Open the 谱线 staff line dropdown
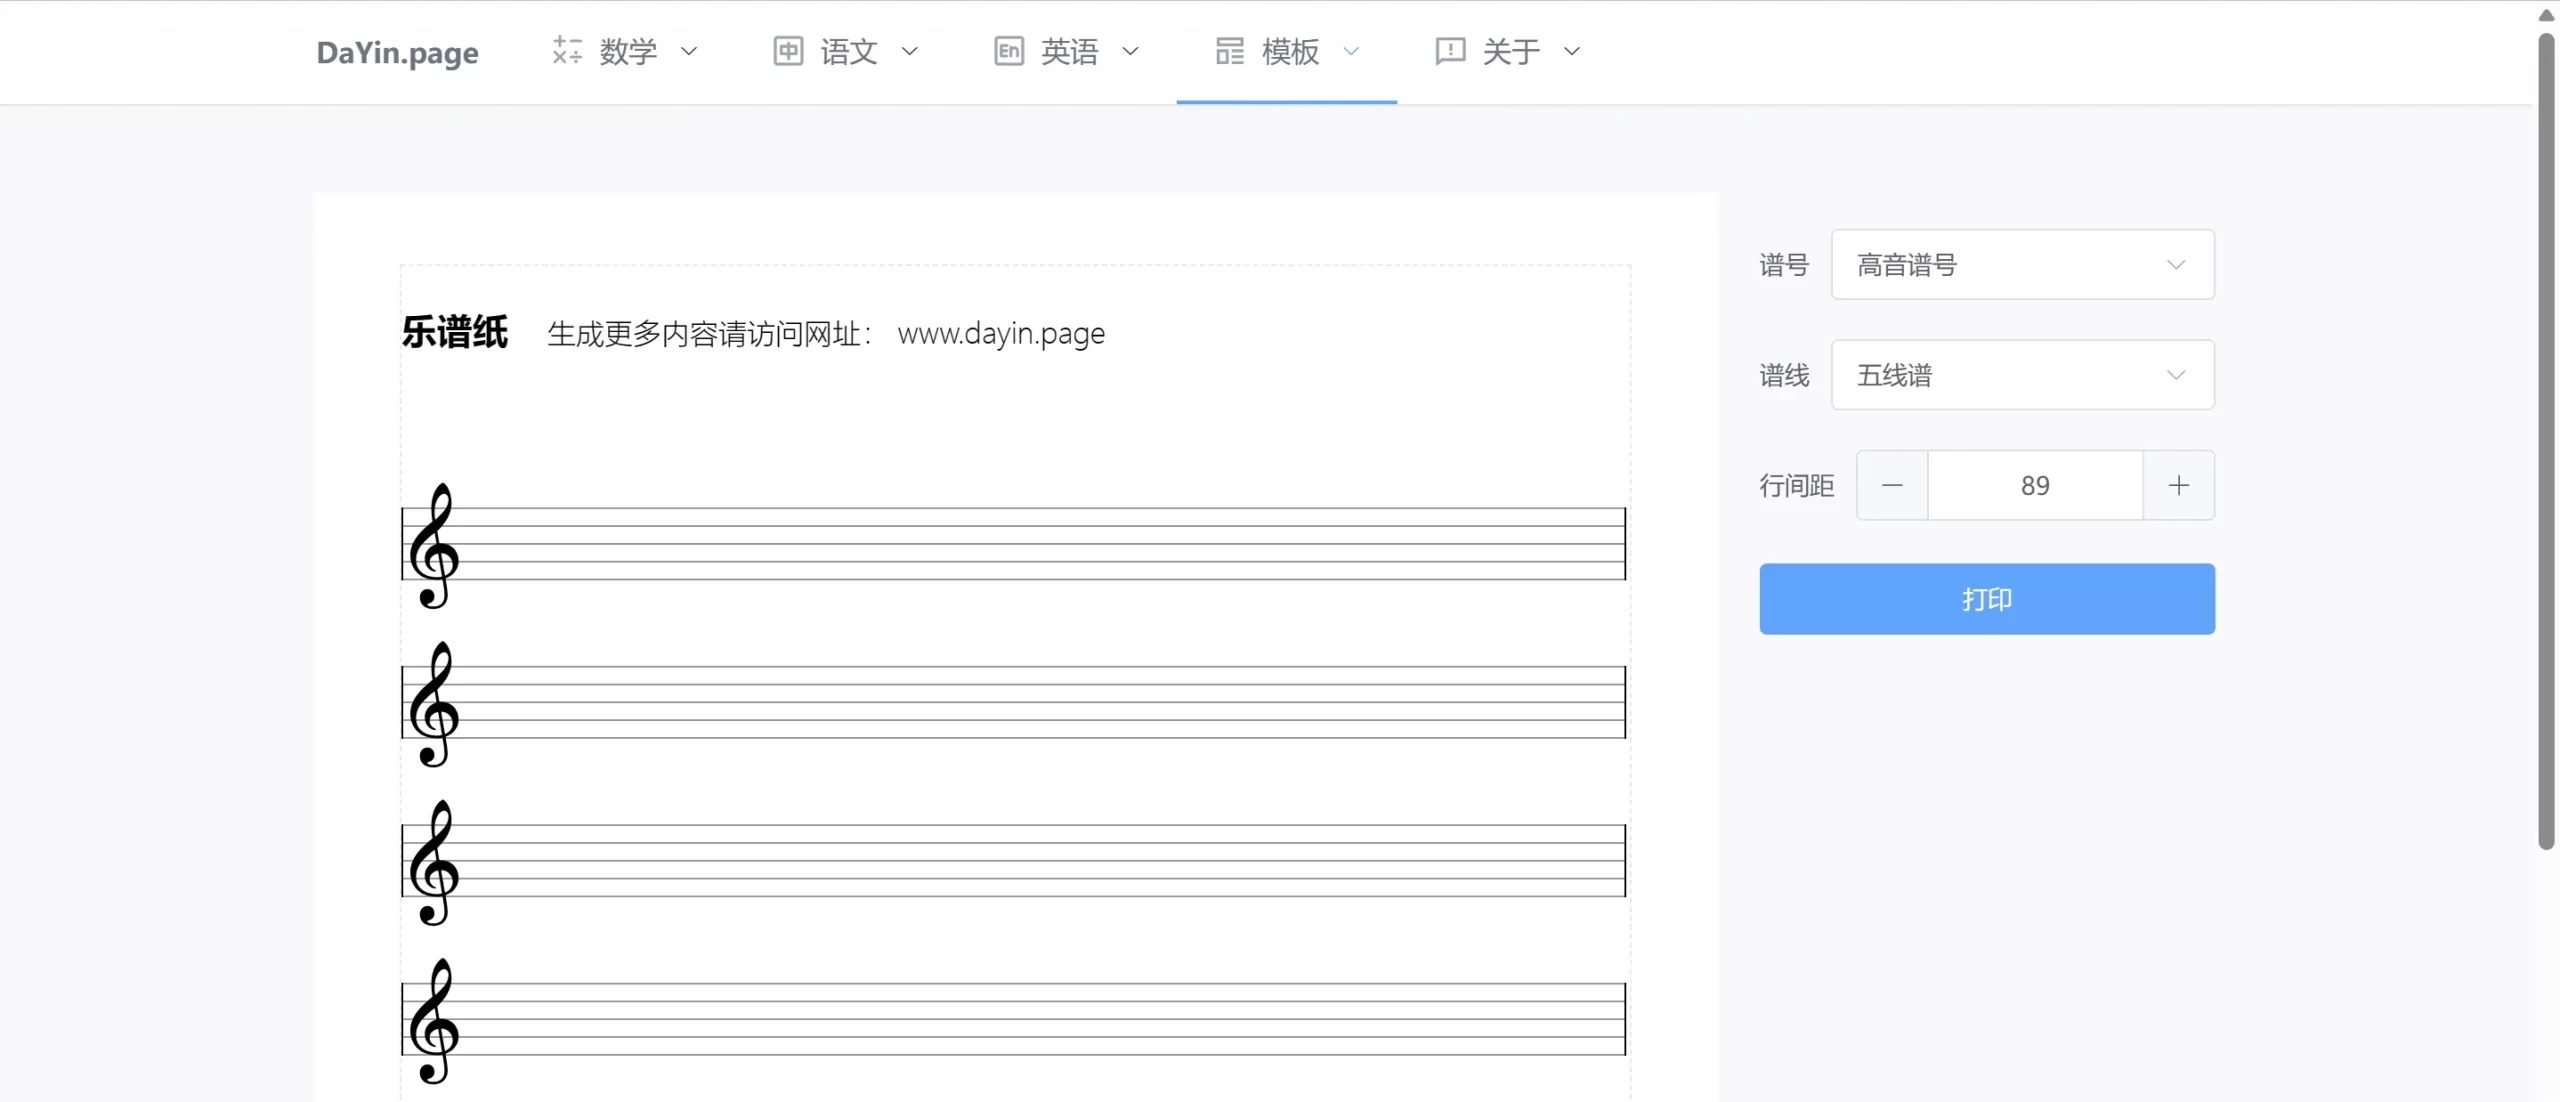 point(2022,375)
